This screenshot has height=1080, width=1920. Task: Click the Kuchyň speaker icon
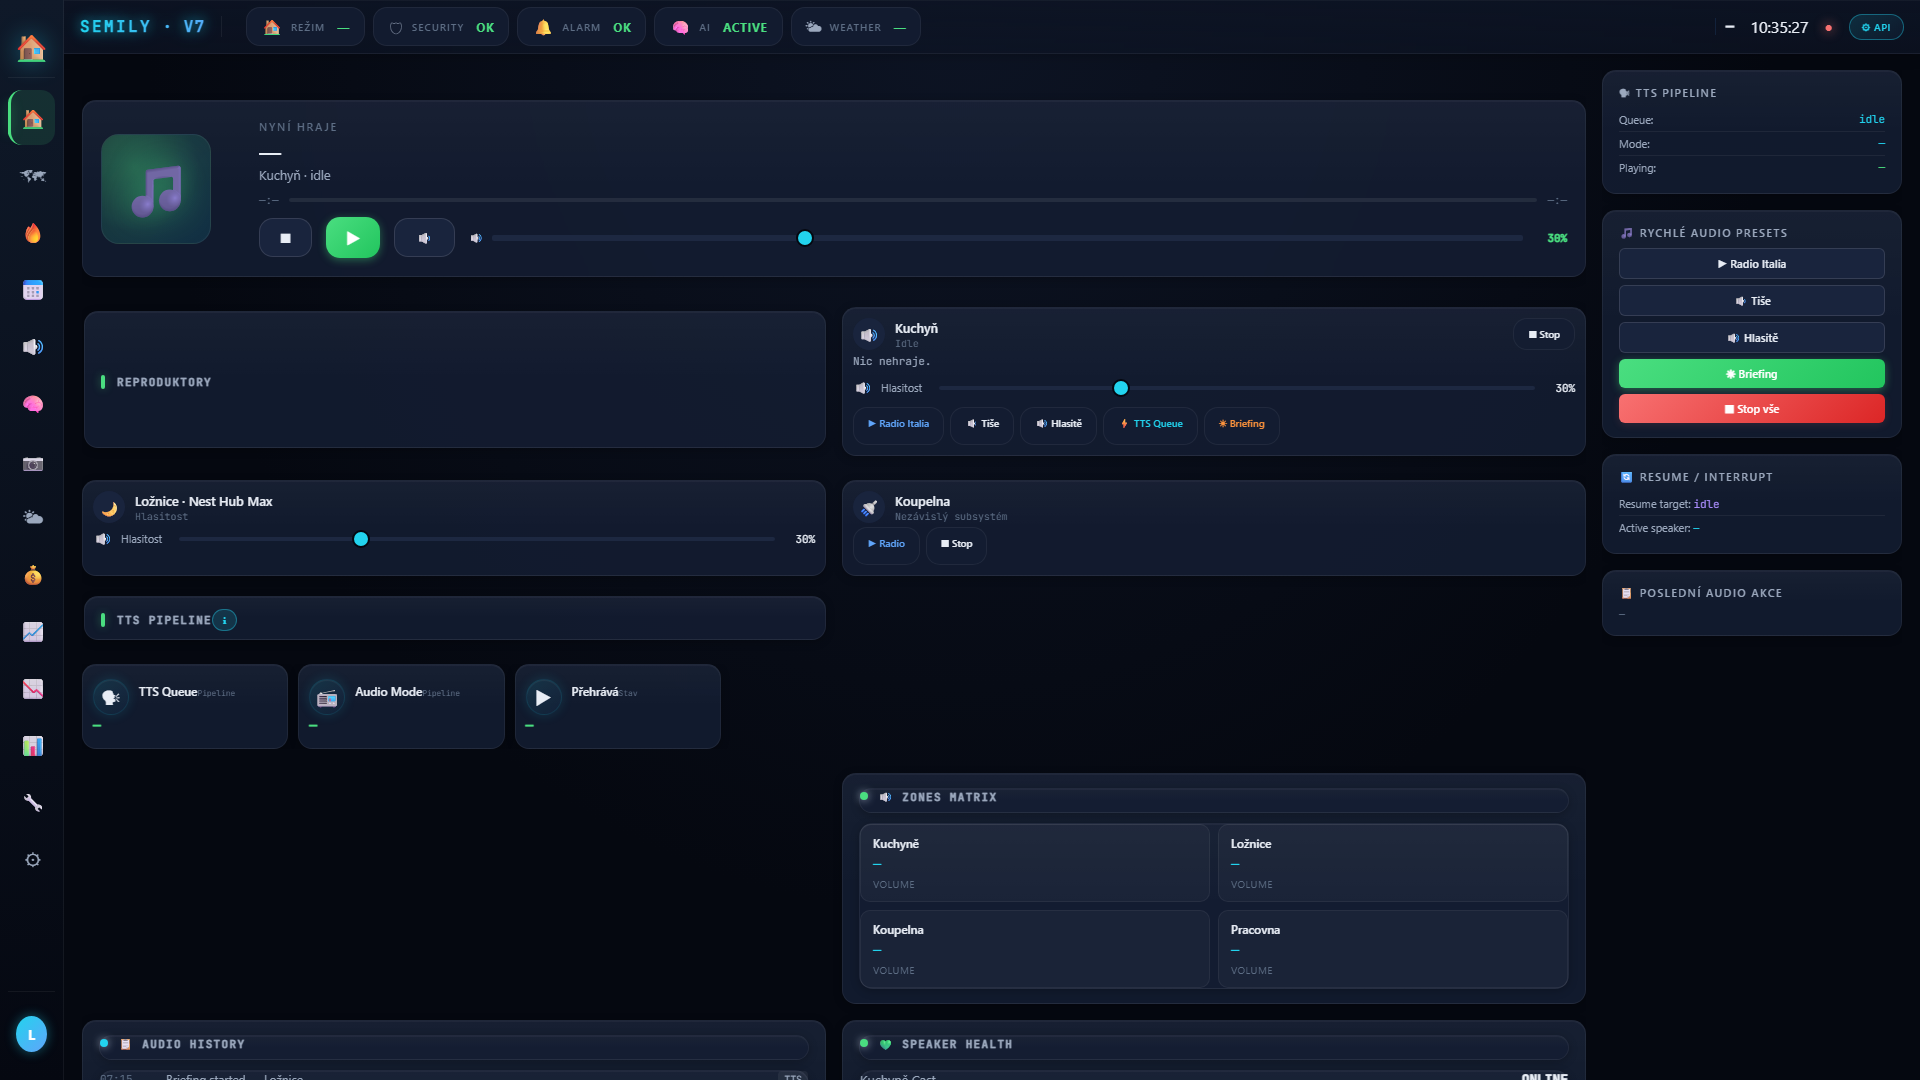click(x=869, y=335)
